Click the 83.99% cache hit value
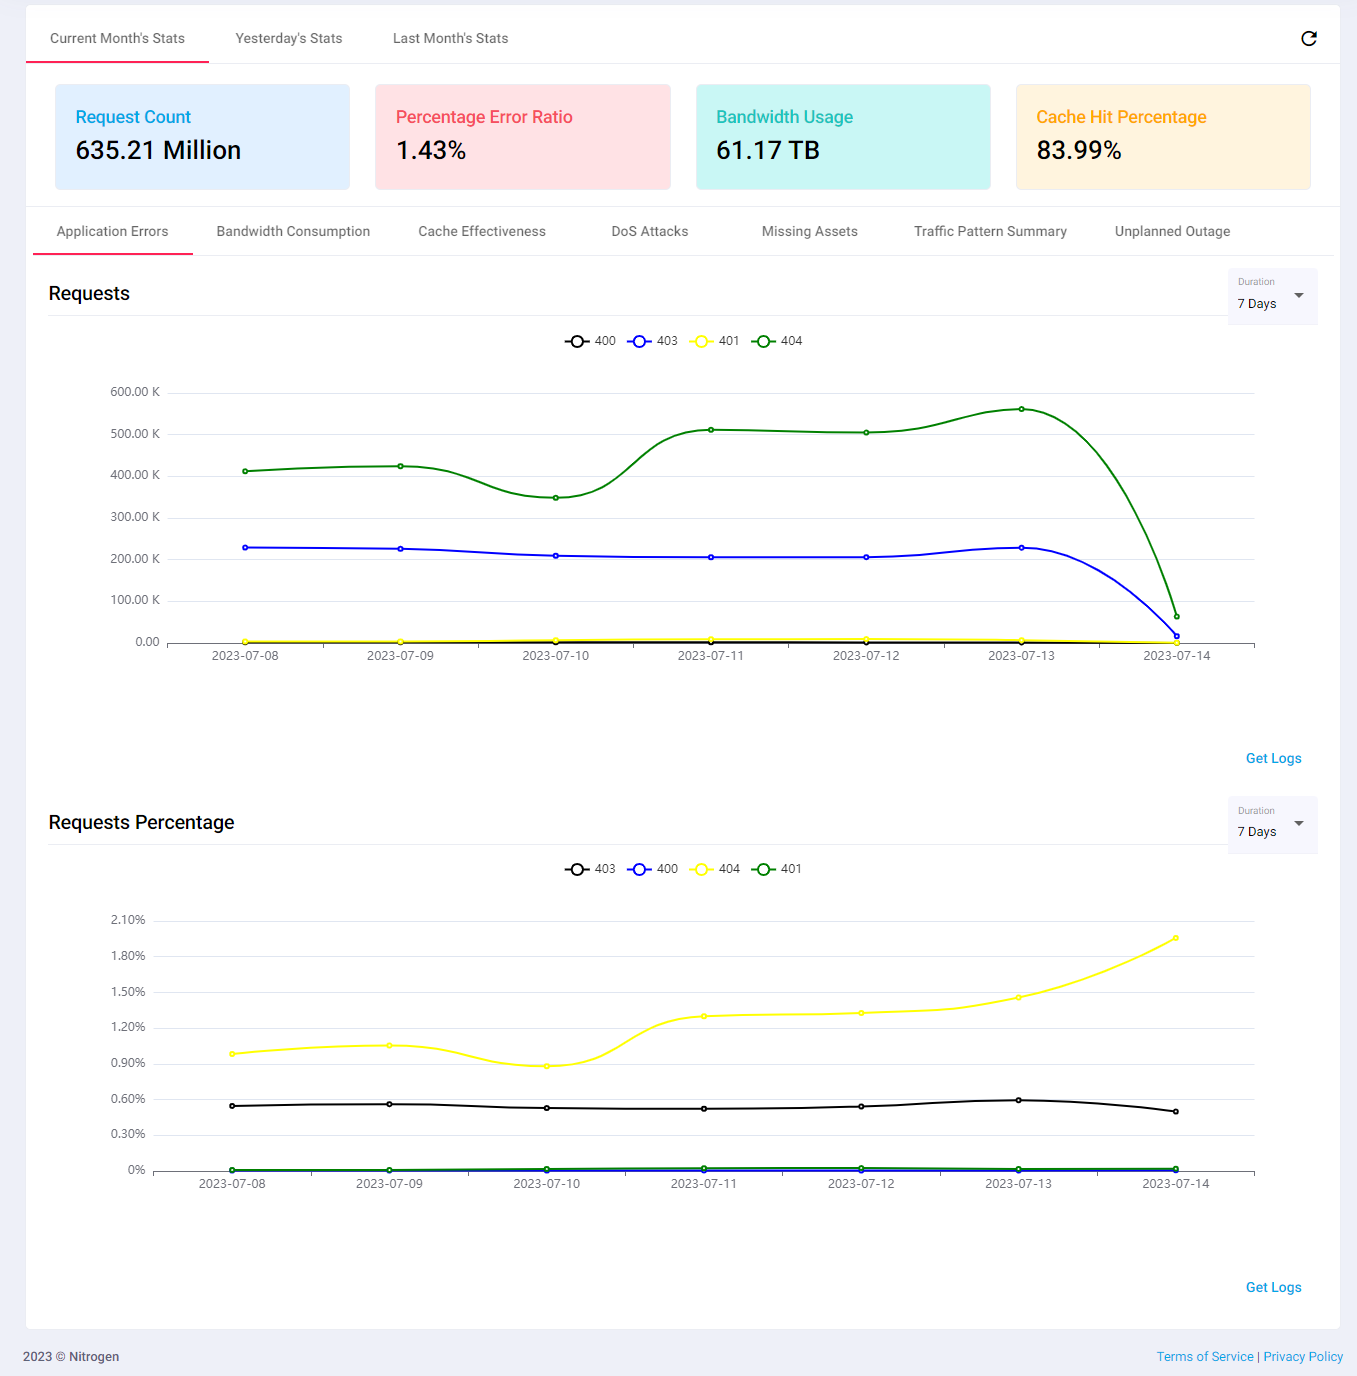The height and width of the screenshot is (1376, 1357). tap(1079, 150)
